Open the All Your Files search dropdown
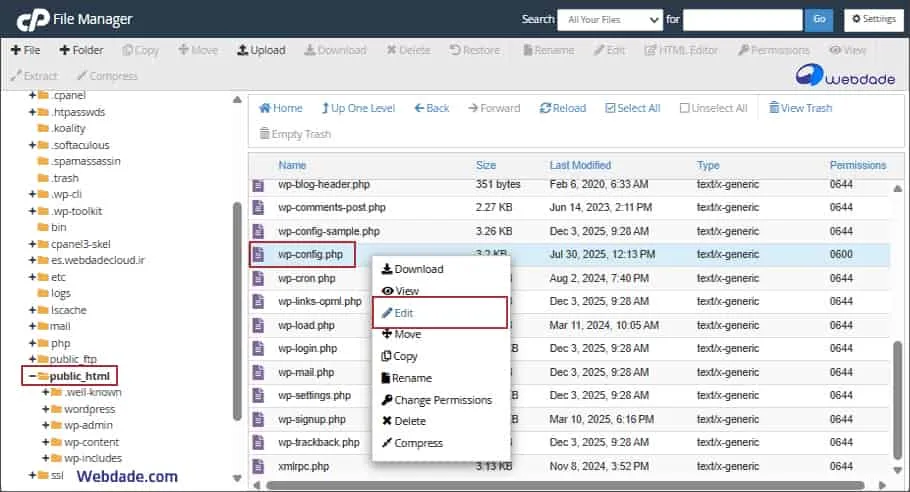Screen dimensions: 910x492 (x=610, y=19)
